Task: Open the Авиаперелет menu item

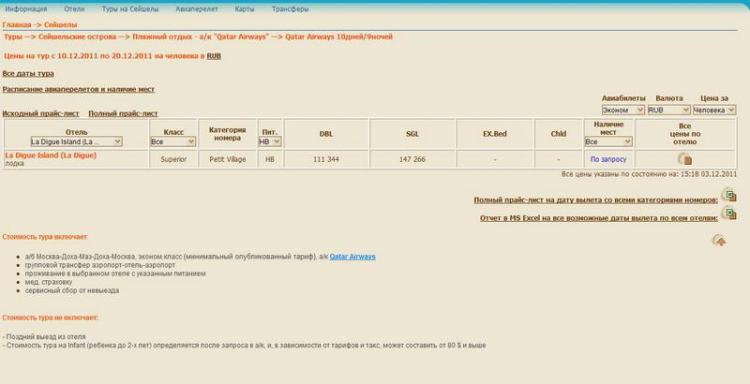Action: 197,9
